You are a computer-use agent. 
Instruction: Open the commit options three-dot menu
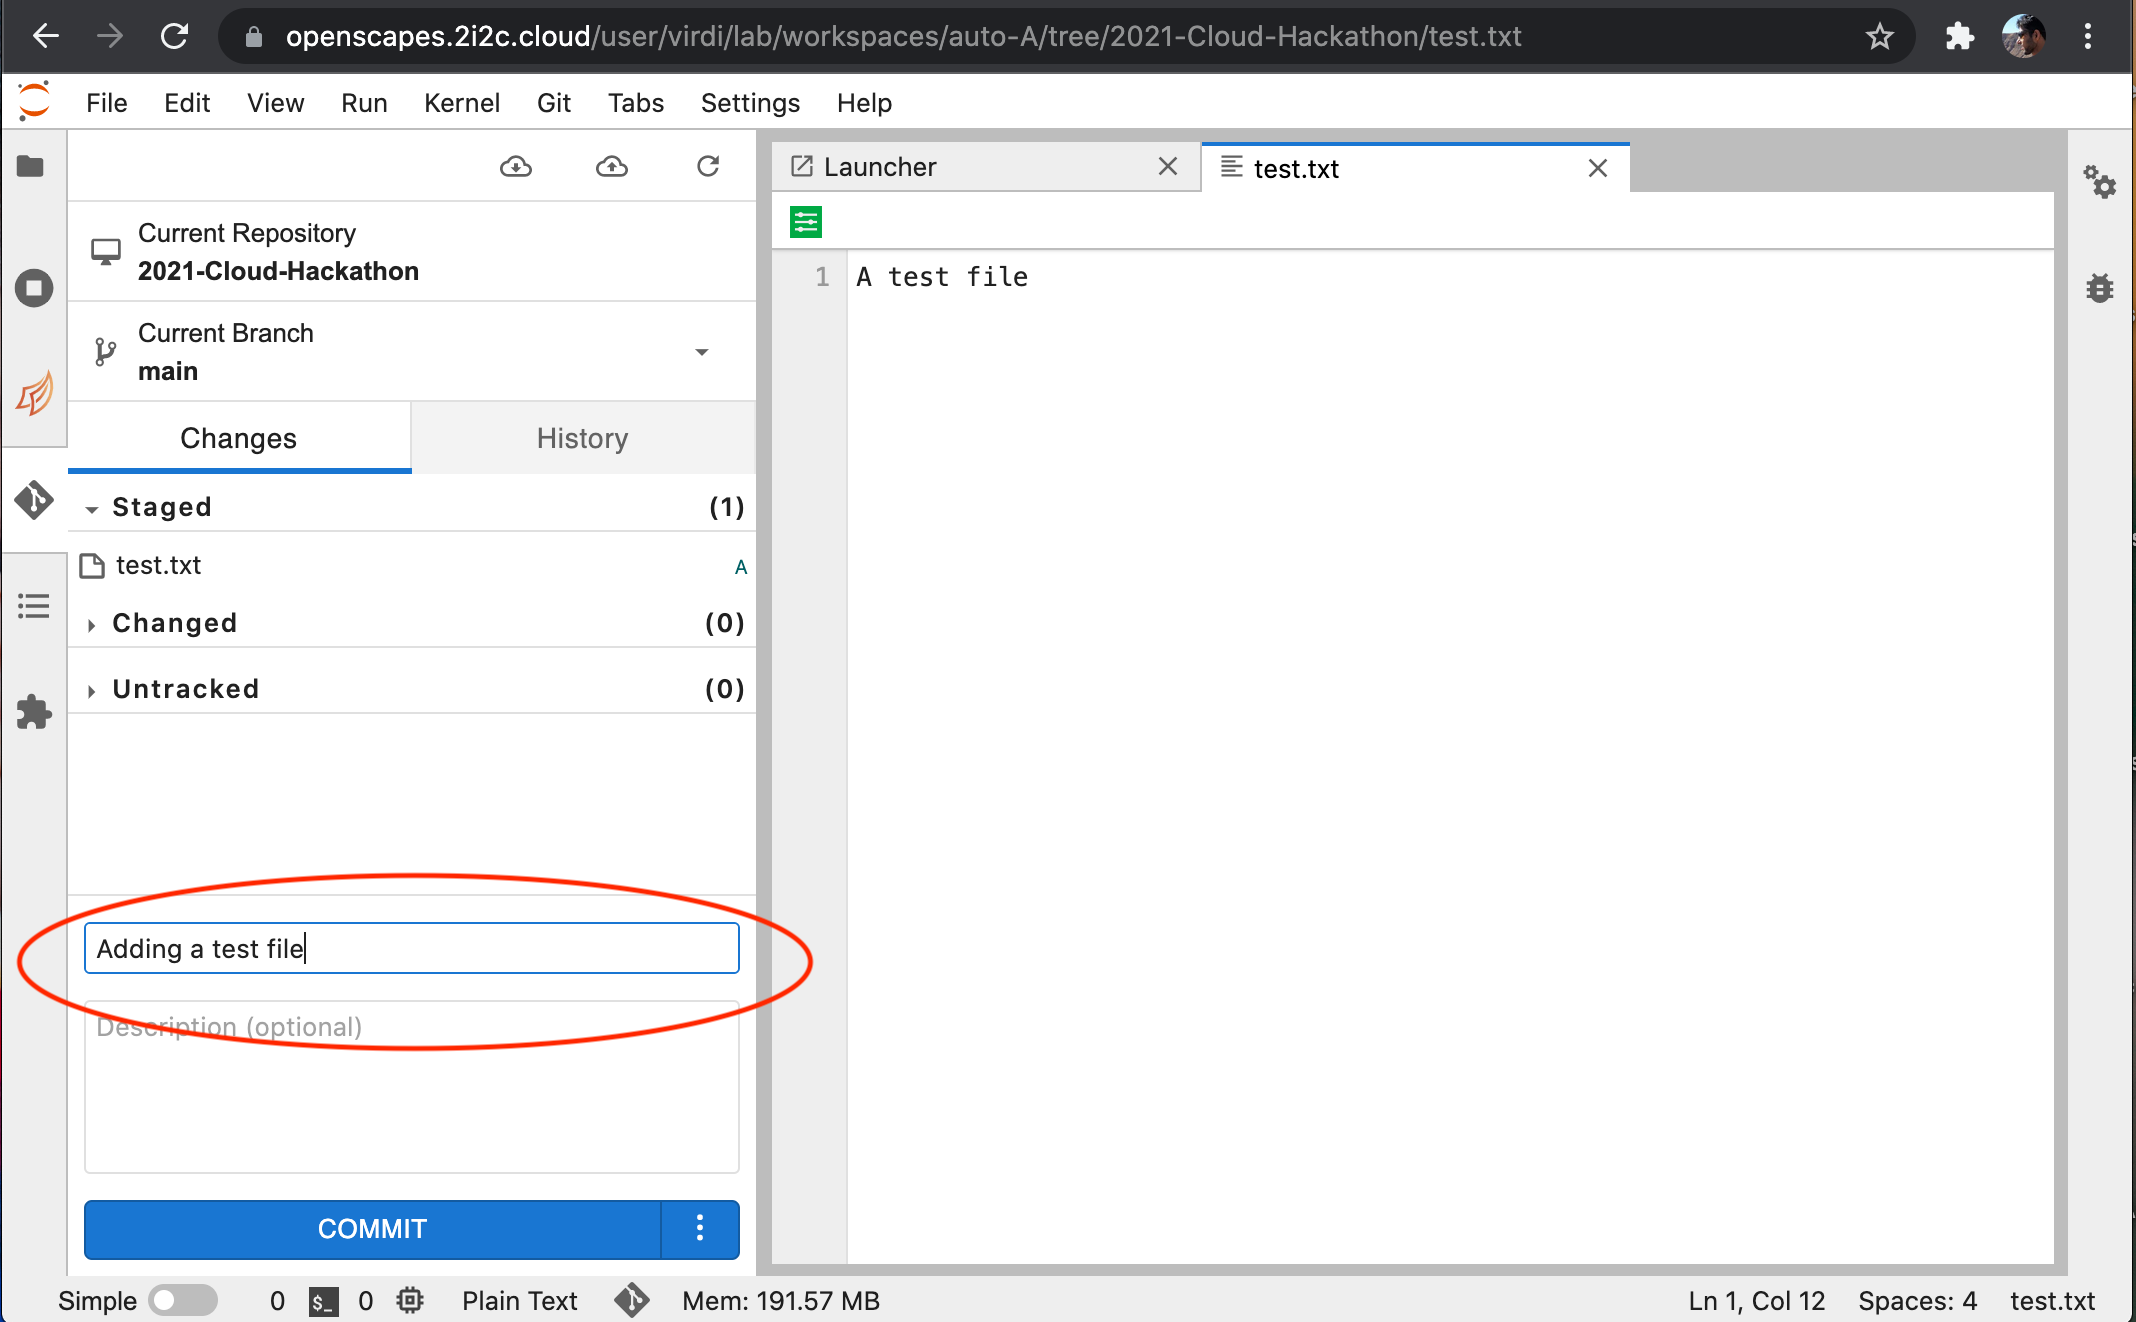click(700, 1229)
